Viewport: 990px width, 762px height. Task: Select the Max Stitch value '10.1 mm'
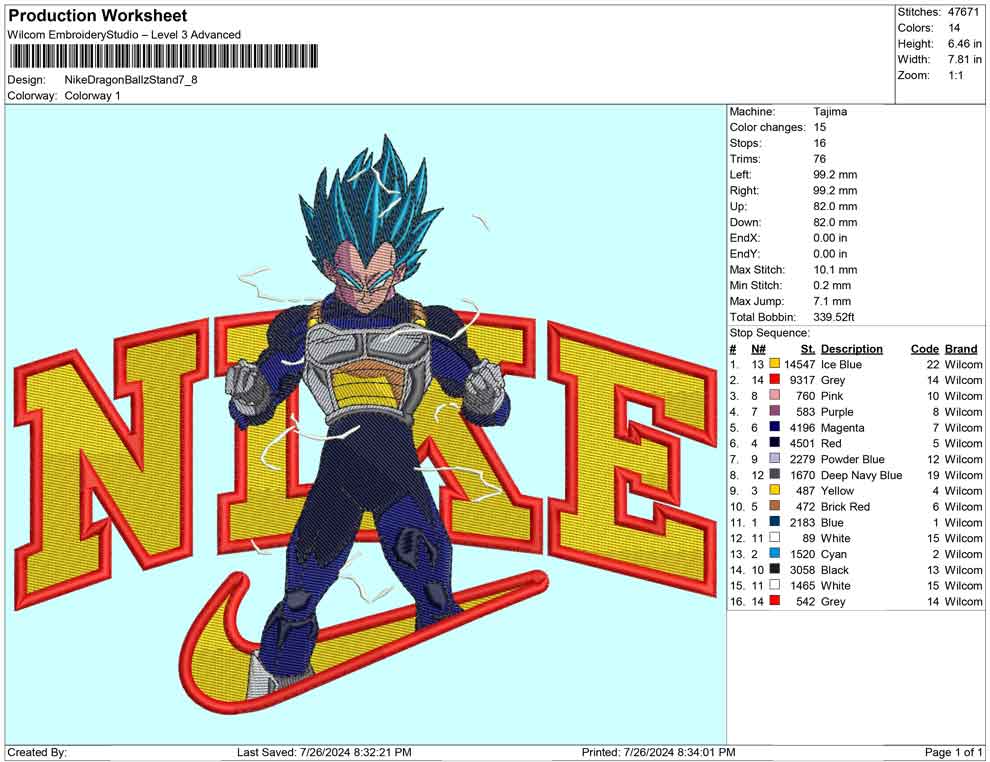coord(835,270)
